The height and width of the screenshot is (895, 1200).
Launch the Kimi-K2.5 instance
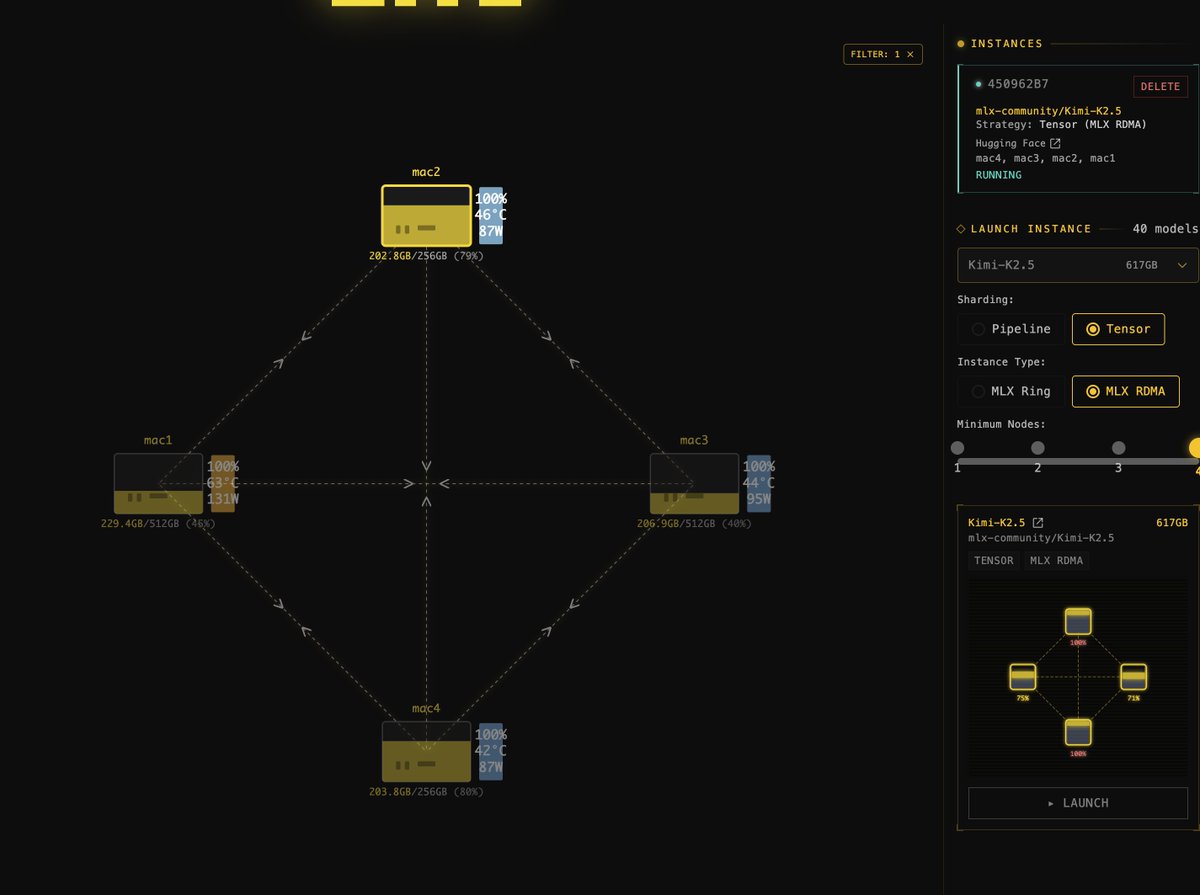(x=1077, y=803)
